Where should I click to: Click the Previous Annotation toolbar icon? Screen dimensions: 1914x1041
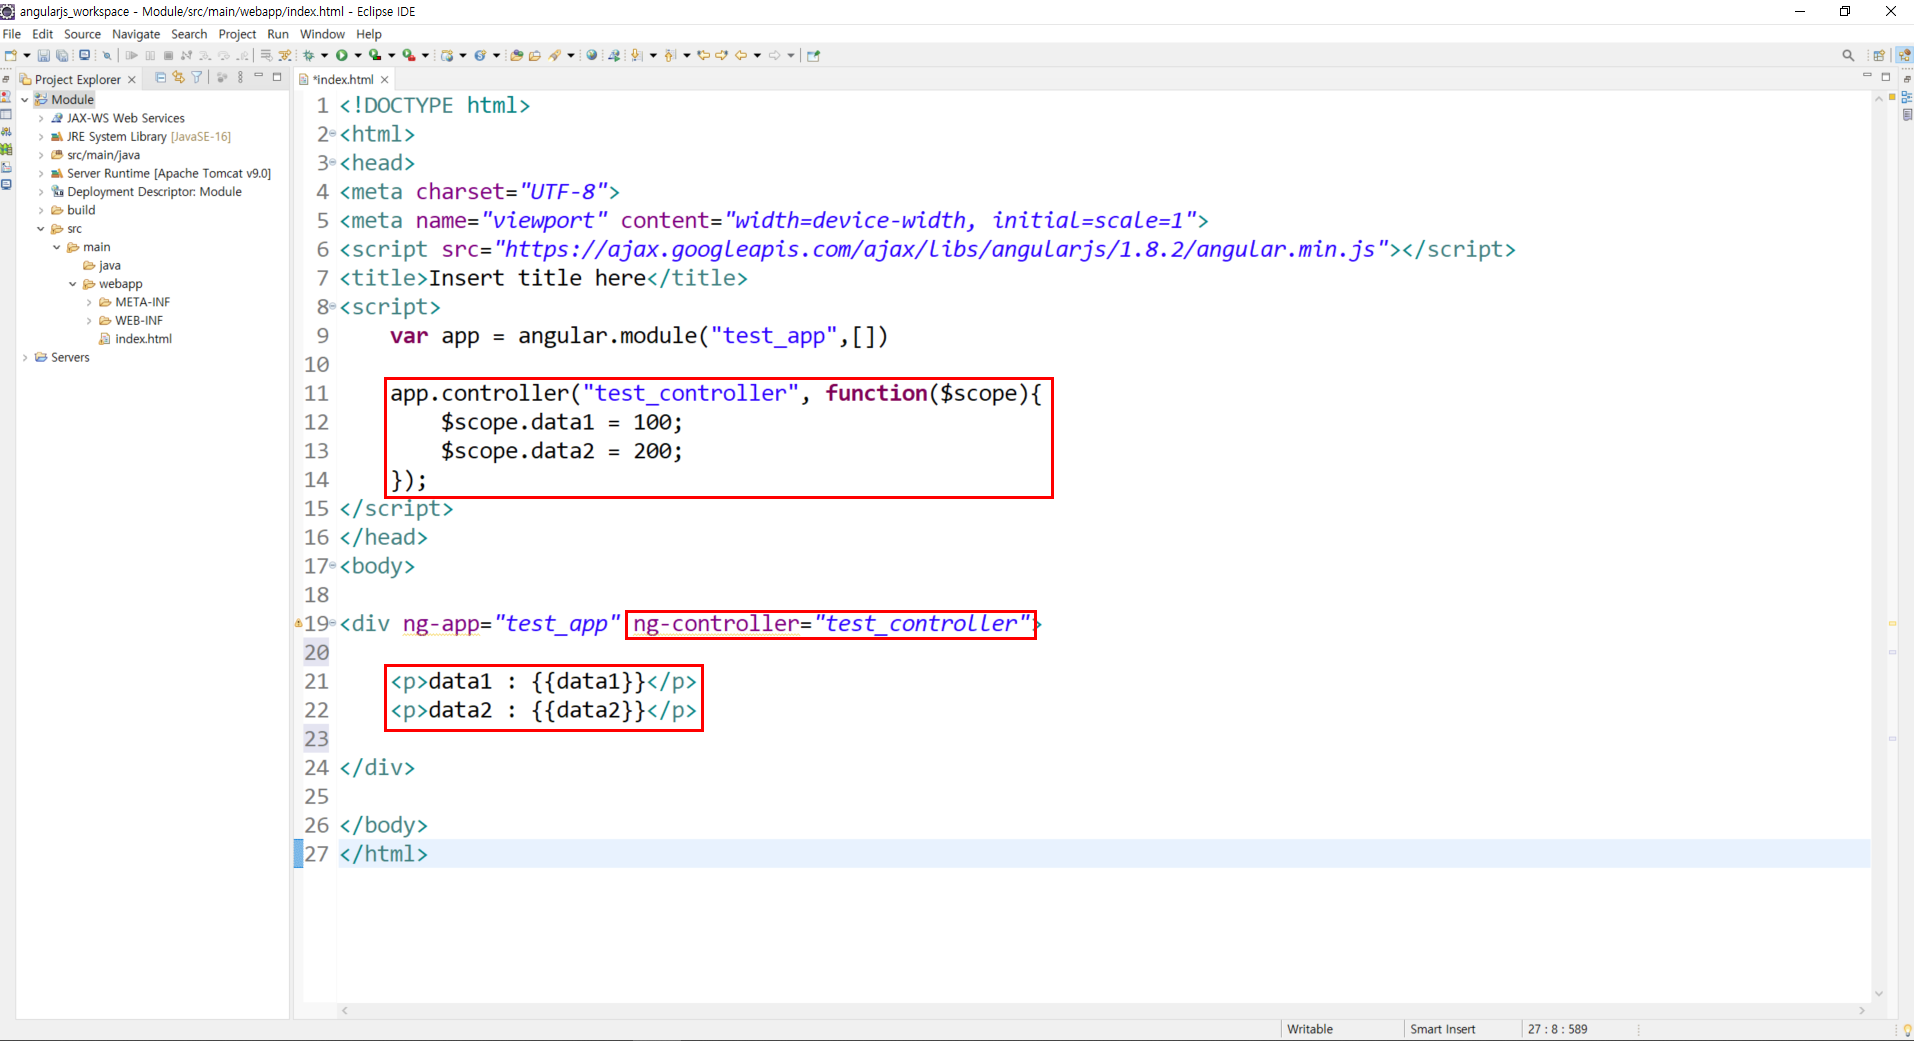670,55
